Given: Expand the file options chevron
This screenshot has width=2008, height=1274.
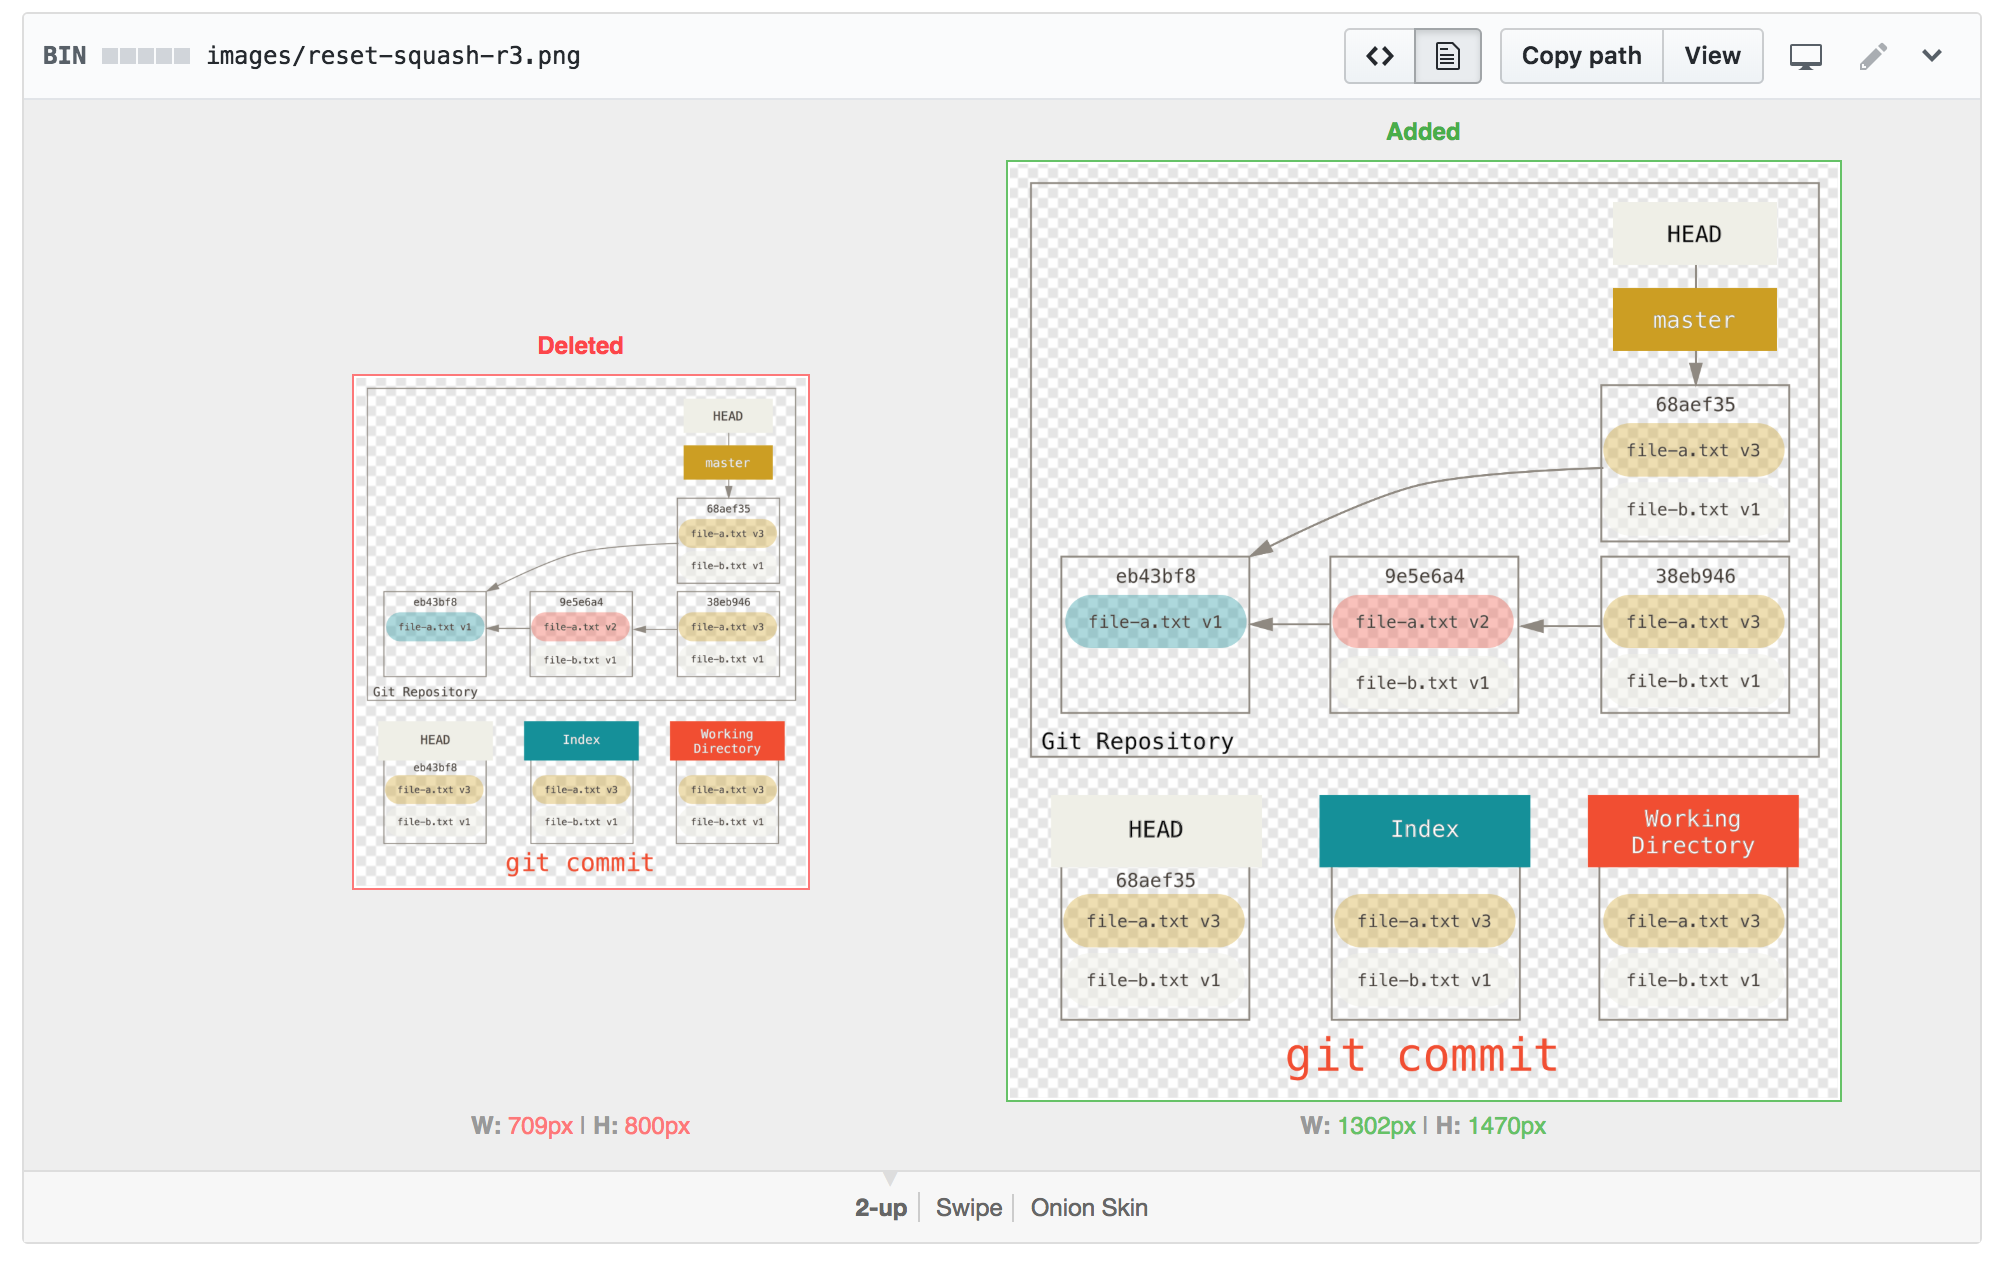Looking at the screenshot, I should [x=1932, y=56].
